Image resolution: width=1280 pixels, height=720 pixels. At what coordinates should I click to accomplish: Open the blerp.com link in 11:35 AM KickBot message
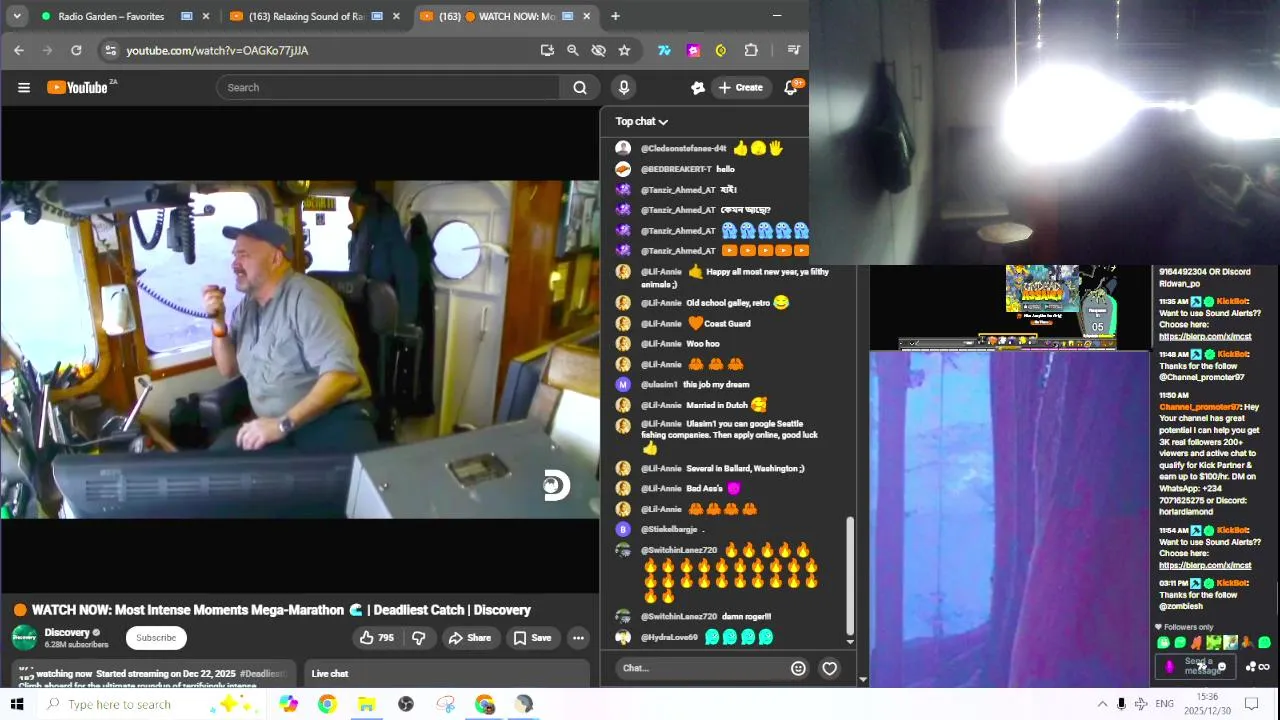point(1205,336)
